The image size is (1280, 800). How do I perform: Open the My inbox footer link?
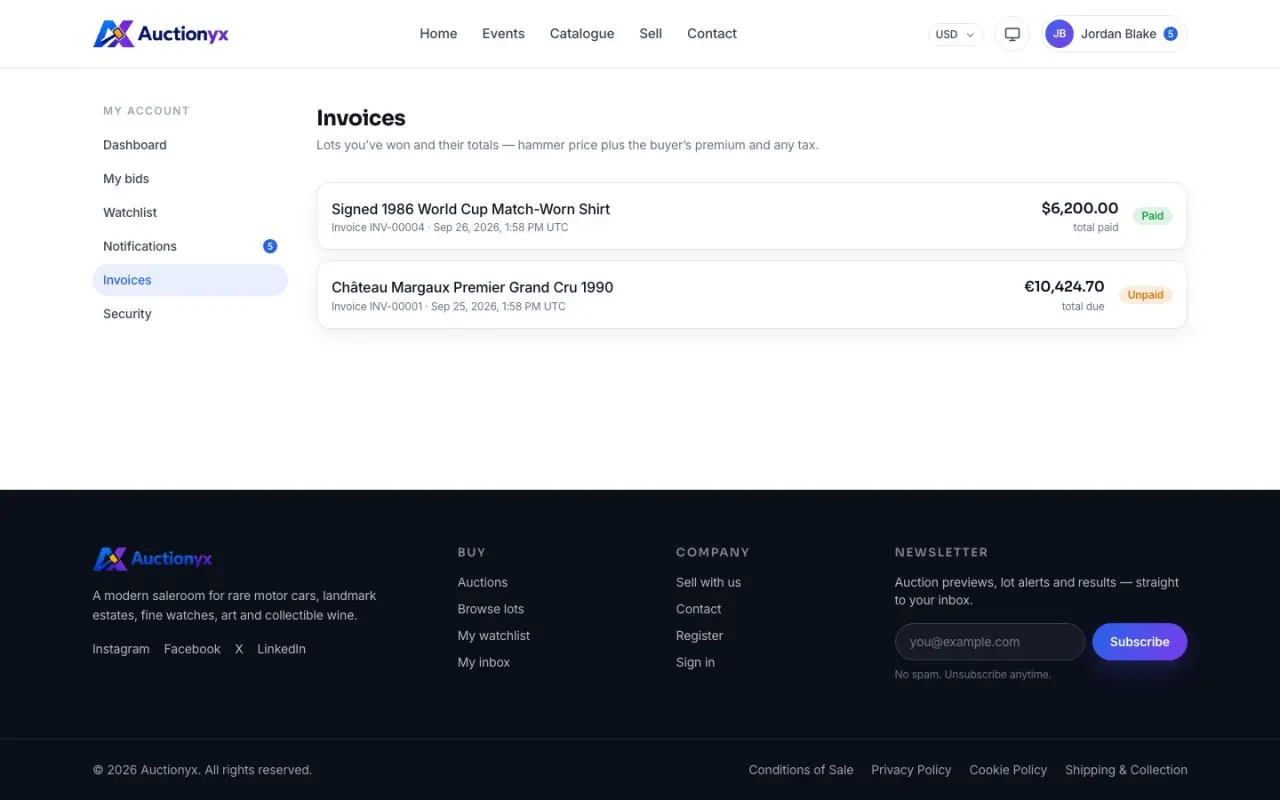coord(484,662)
